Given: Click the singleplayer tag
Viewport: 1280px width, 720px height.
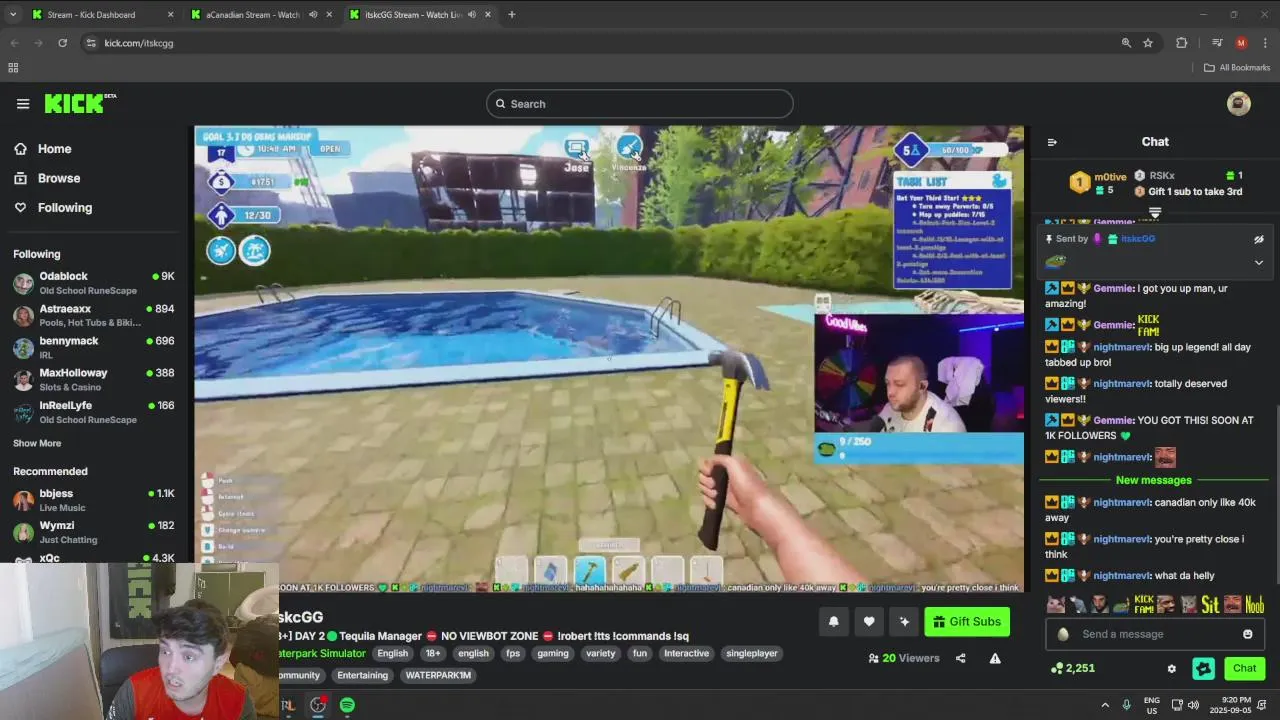Looking at the screenshot, I should pyautogui.click(x=752, y=653).
